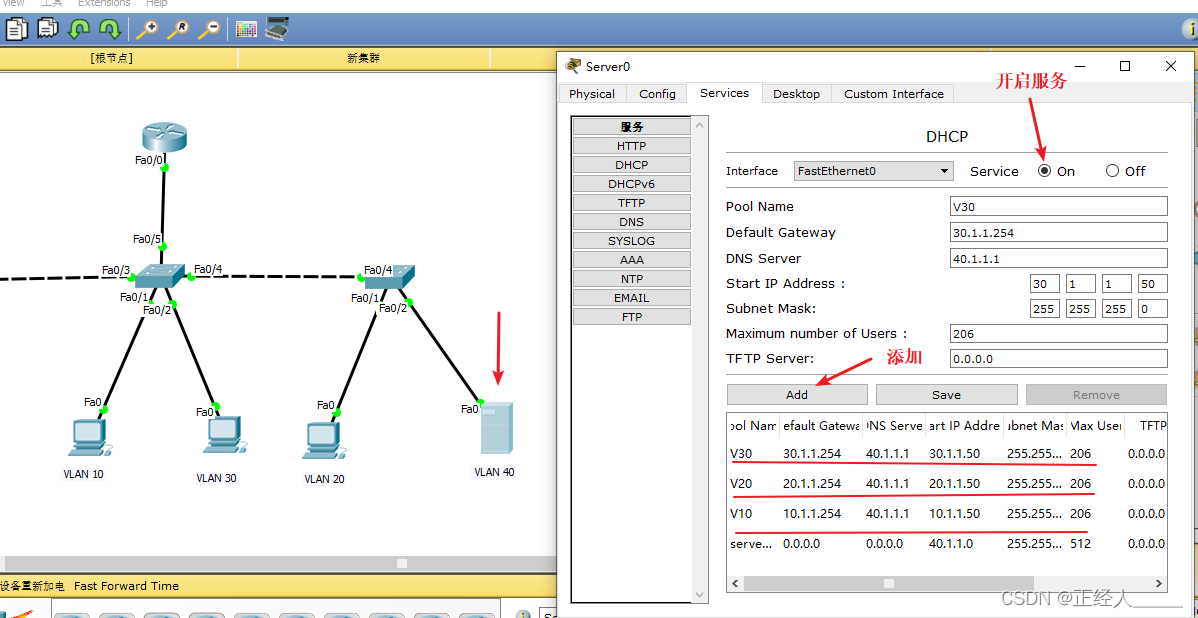Select the SYSLOG service entry
The height and width of the screenshot is (618, 1198).
(x=631, y=240)
